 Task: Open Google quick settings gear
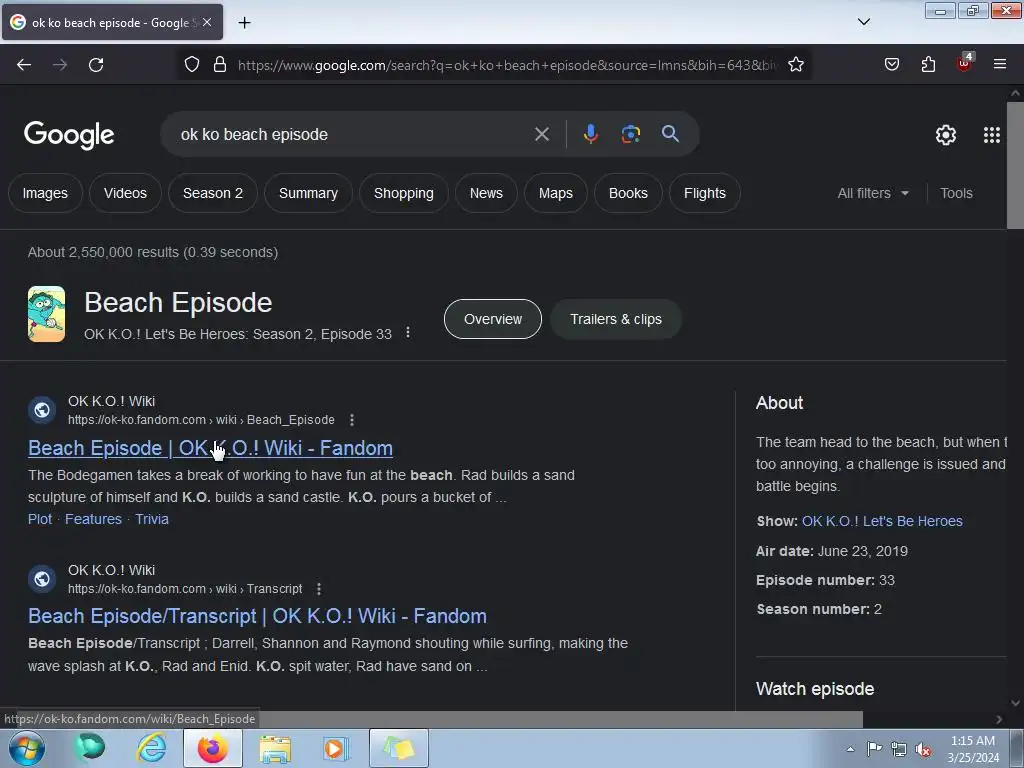[945, 135]
